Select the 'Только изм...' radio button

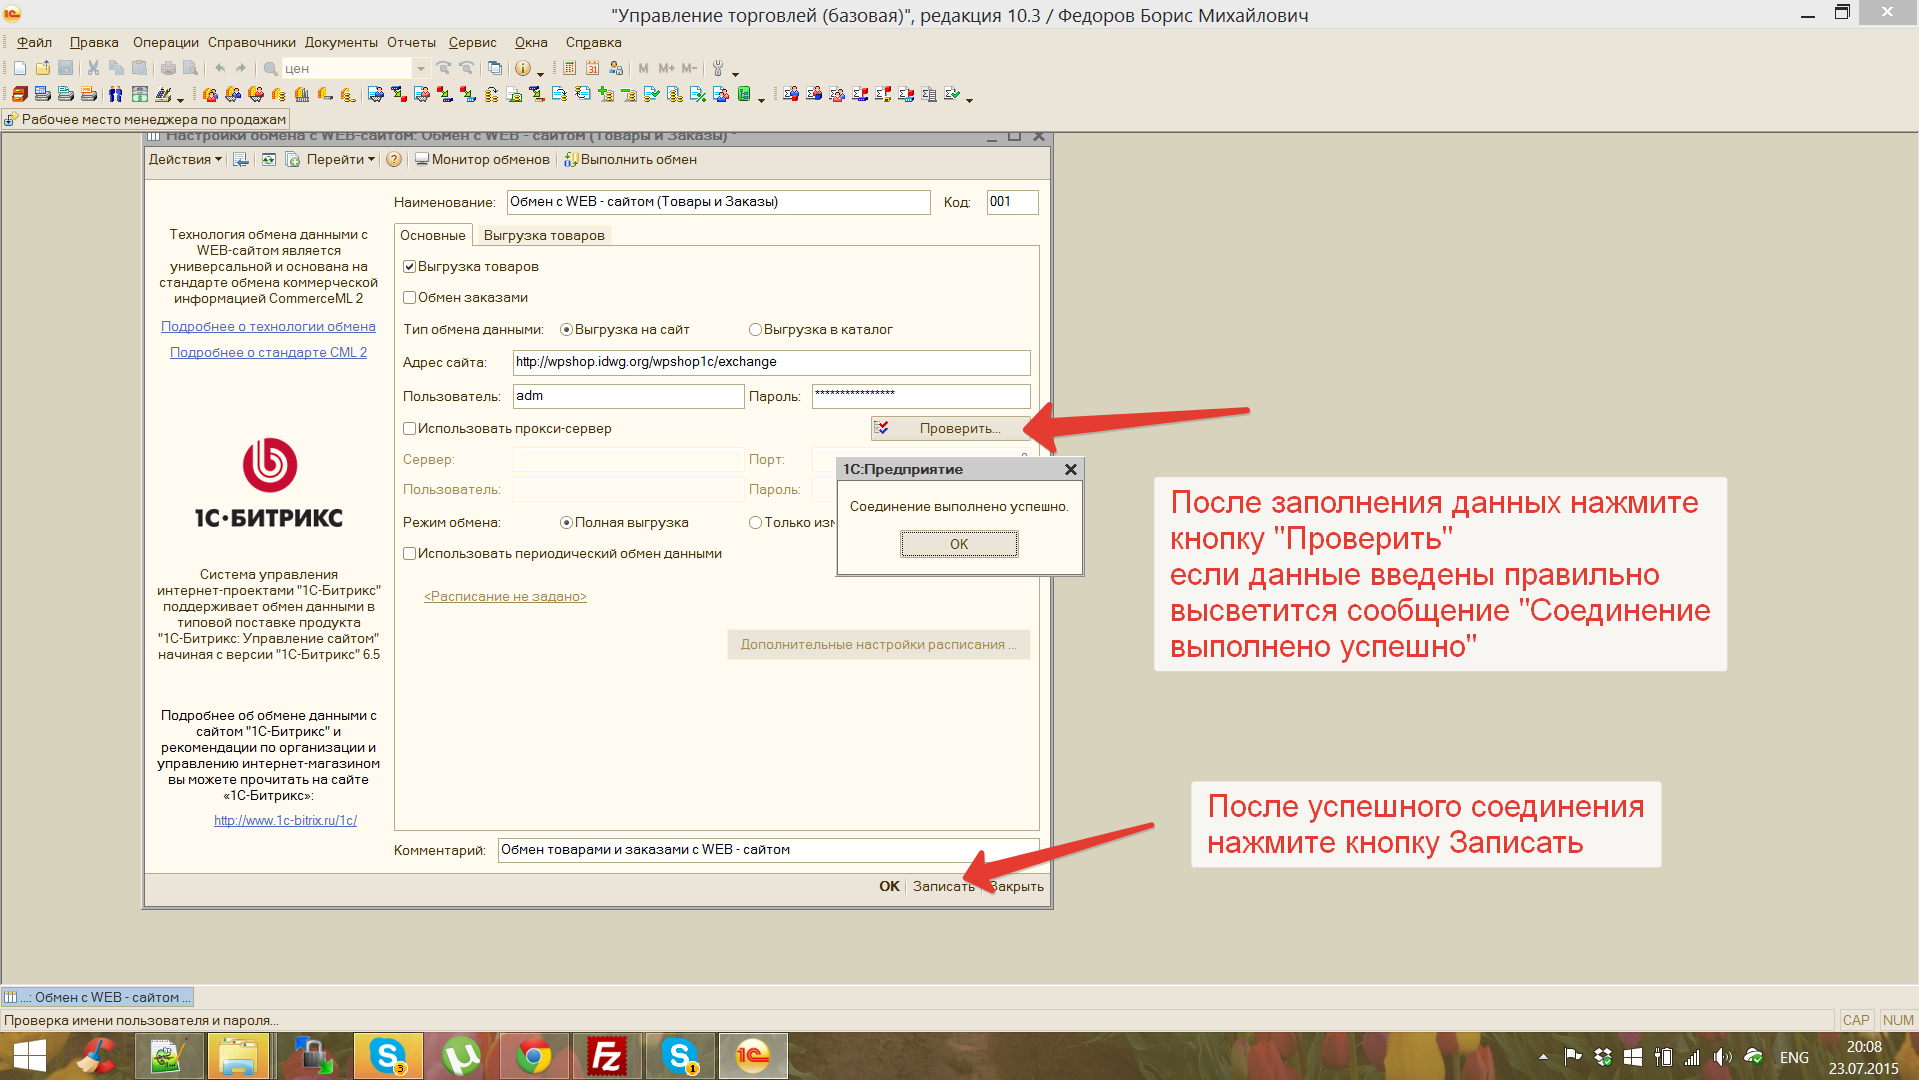(755, 522)
